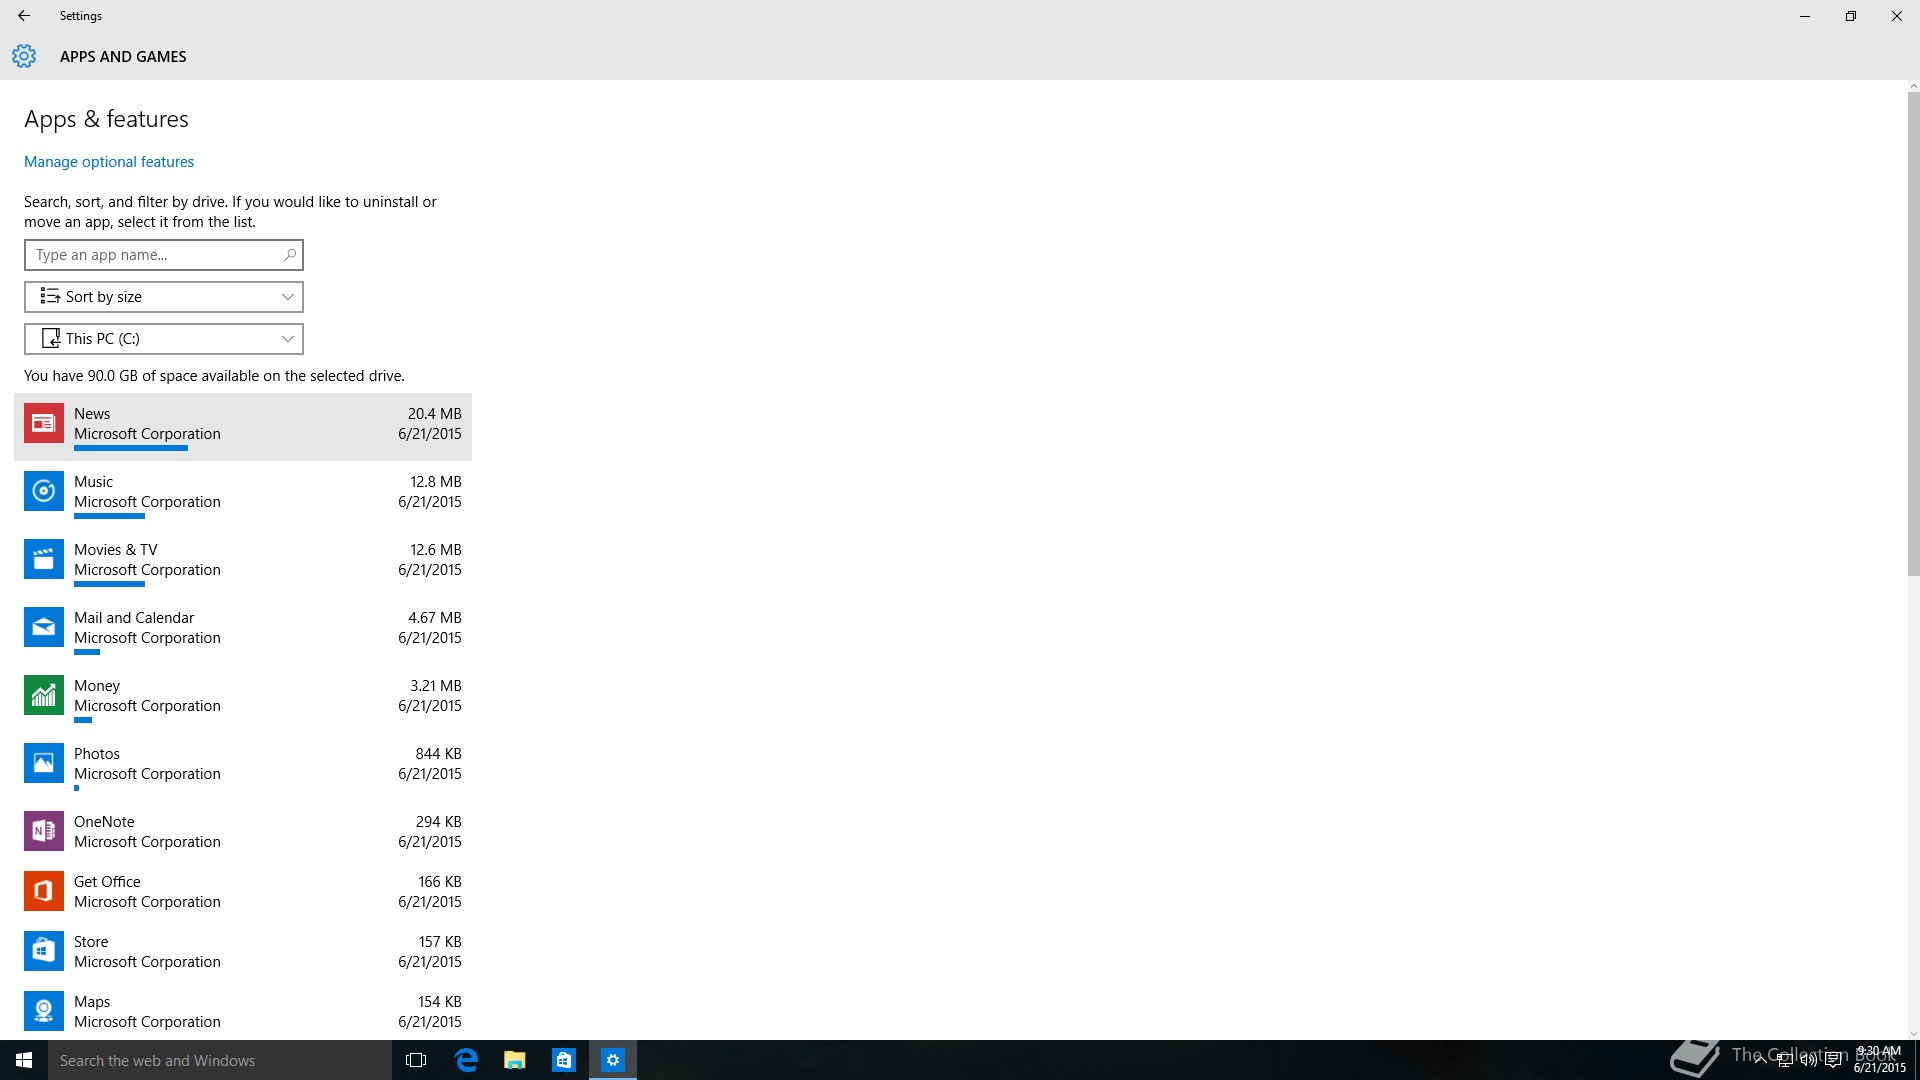Click the Movies & TV app icon
Image resolution: width=1920 pixels, height=1080 pixels.
(44, 559)
